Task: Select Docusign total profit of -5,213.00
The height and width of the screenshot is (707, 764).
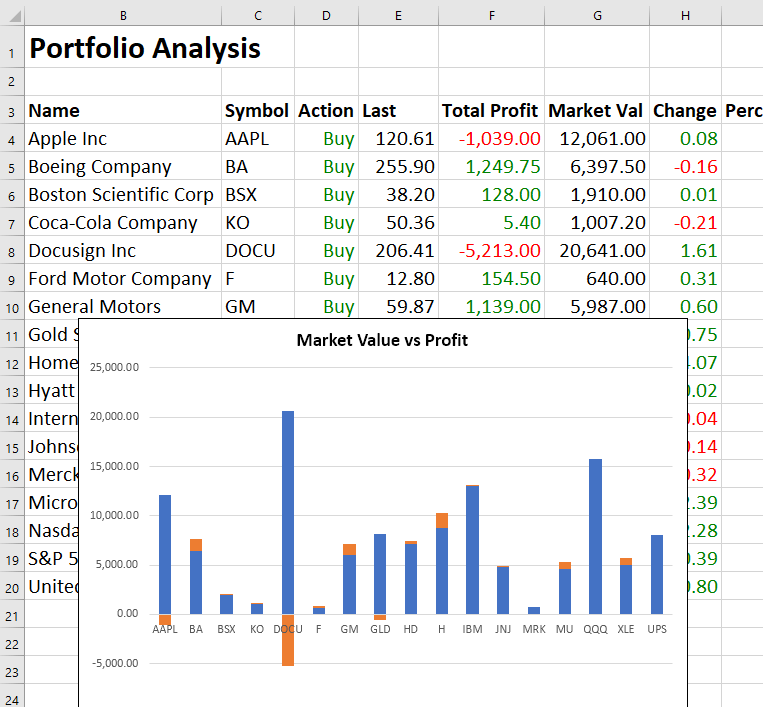Action: click(x=500, y=251)
